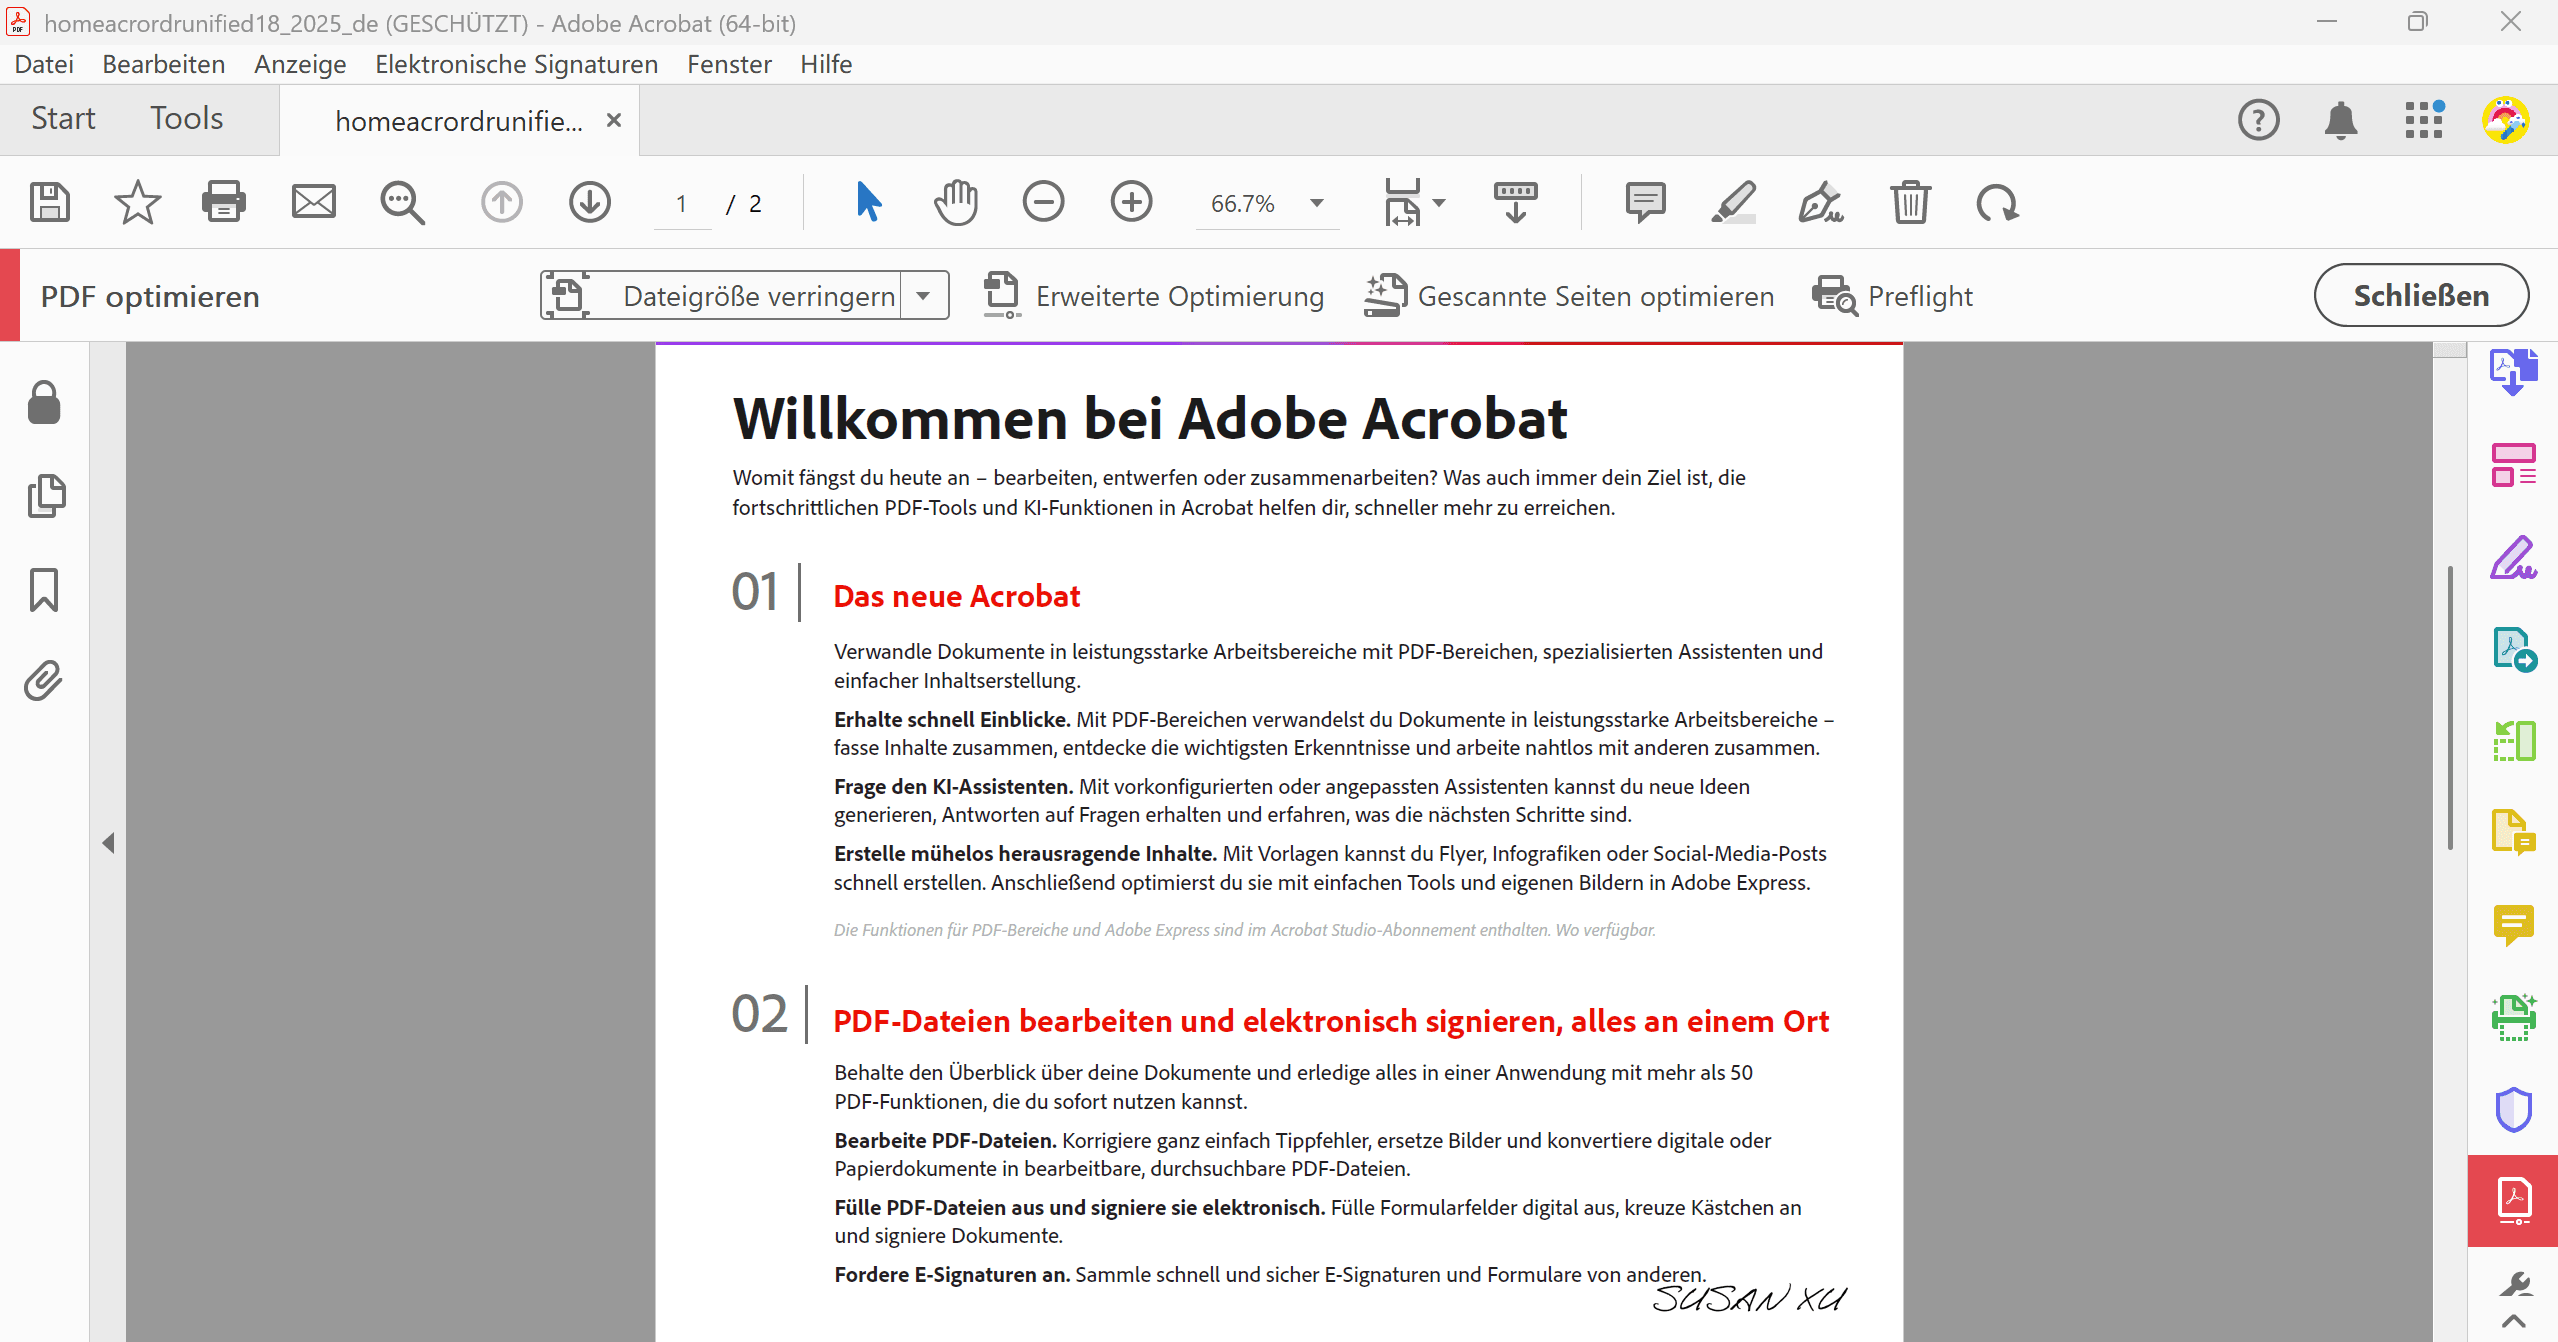2558x1342 pixels.
Task: Select the highlight text marker tool
Action: pos(1733,203)
